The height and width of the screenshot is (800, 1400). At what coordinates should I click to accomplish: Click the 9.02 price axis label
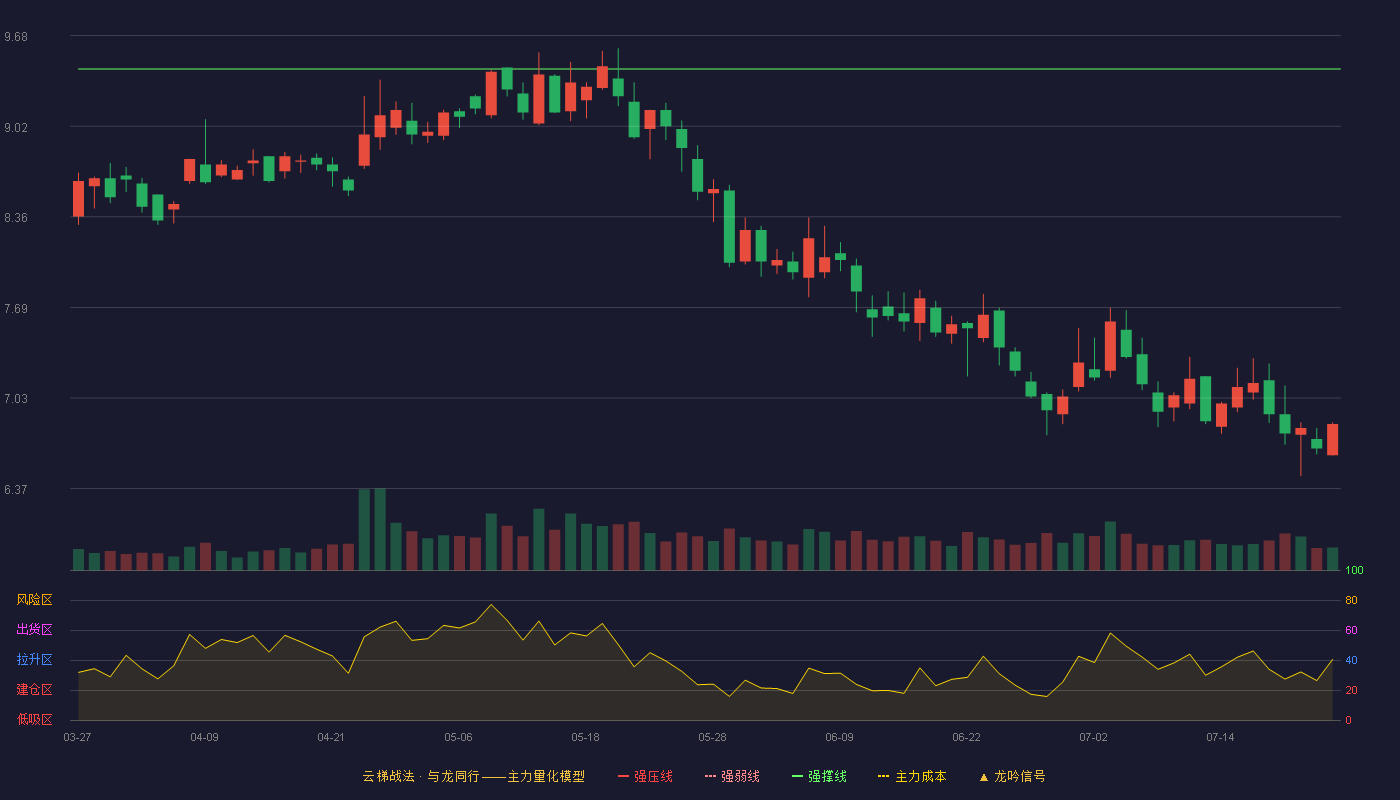point(16,128)
